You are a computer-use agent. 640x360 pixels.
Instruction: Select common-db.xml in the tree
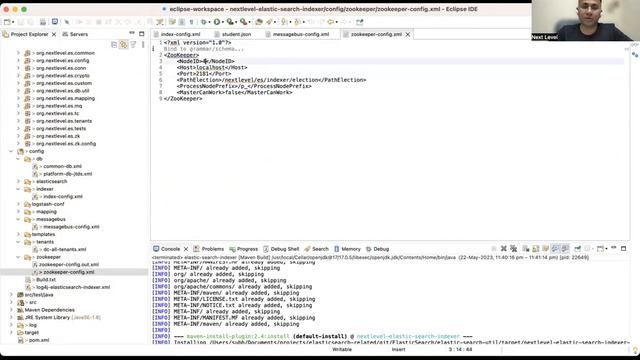62,166
